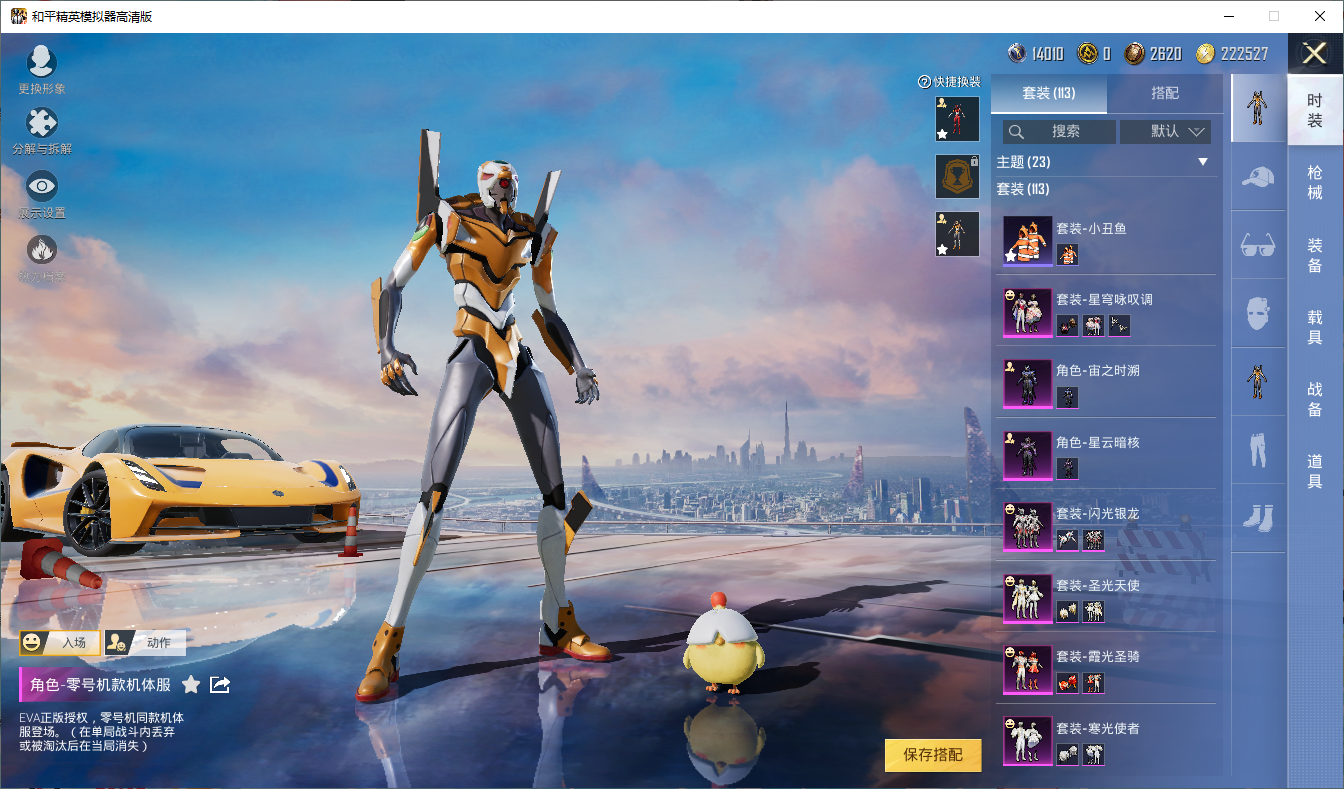Select the pants category icon
This screenshot has width=1344, height=789.
pos(1258,450)
